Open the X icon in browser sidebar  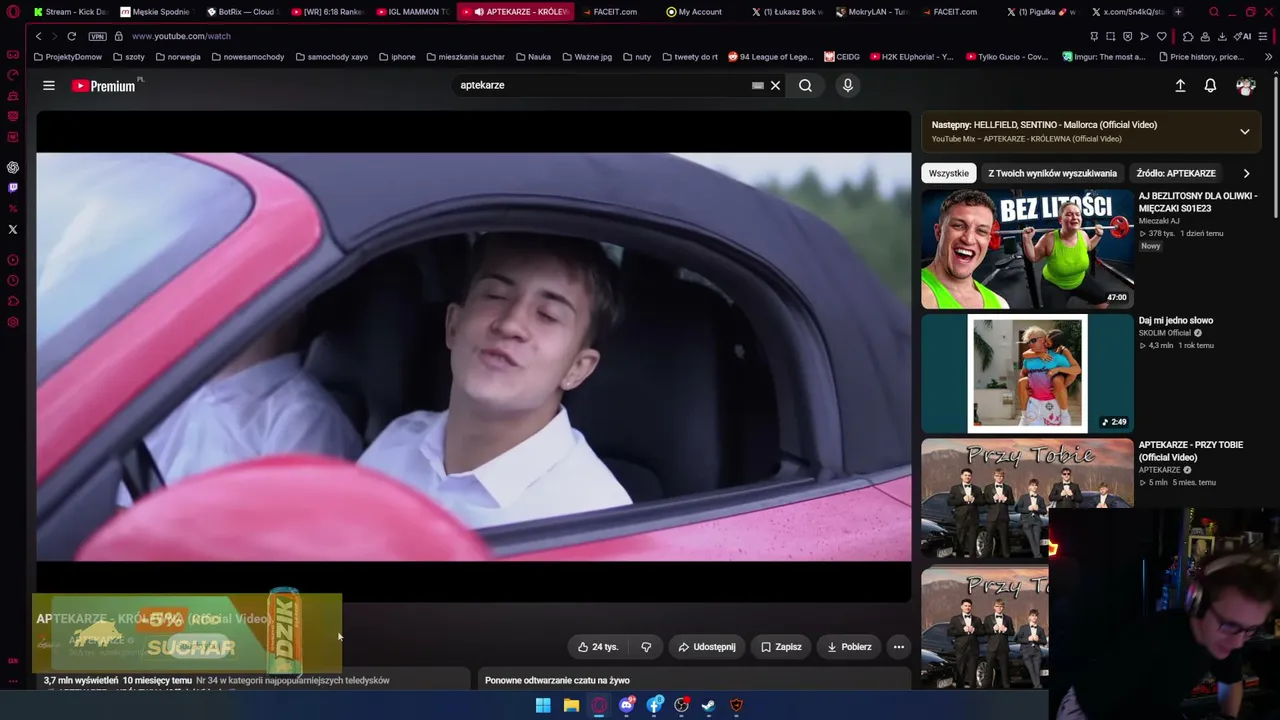[13, 230]
